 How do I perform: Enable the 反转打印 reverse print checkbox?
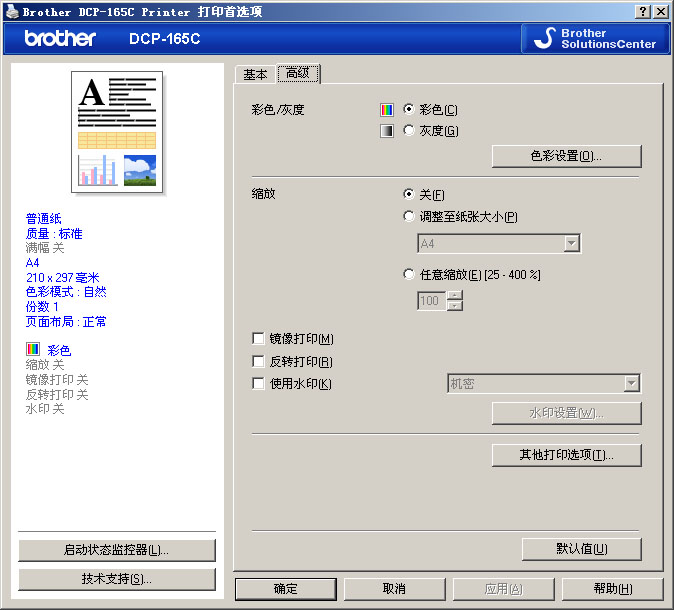tap(259, 361)
